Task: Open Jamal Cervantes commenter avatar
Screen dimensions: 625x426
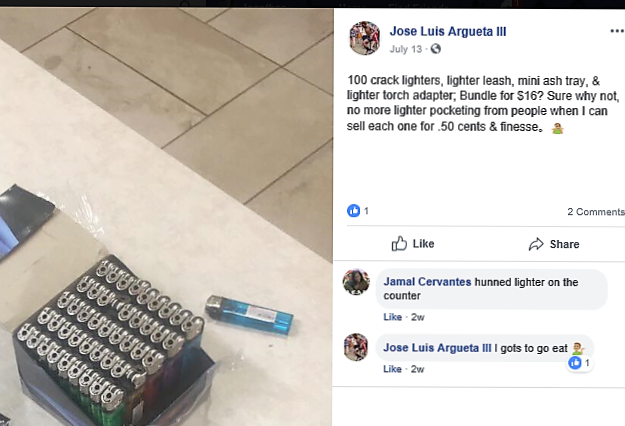Action: coord(356,282)
